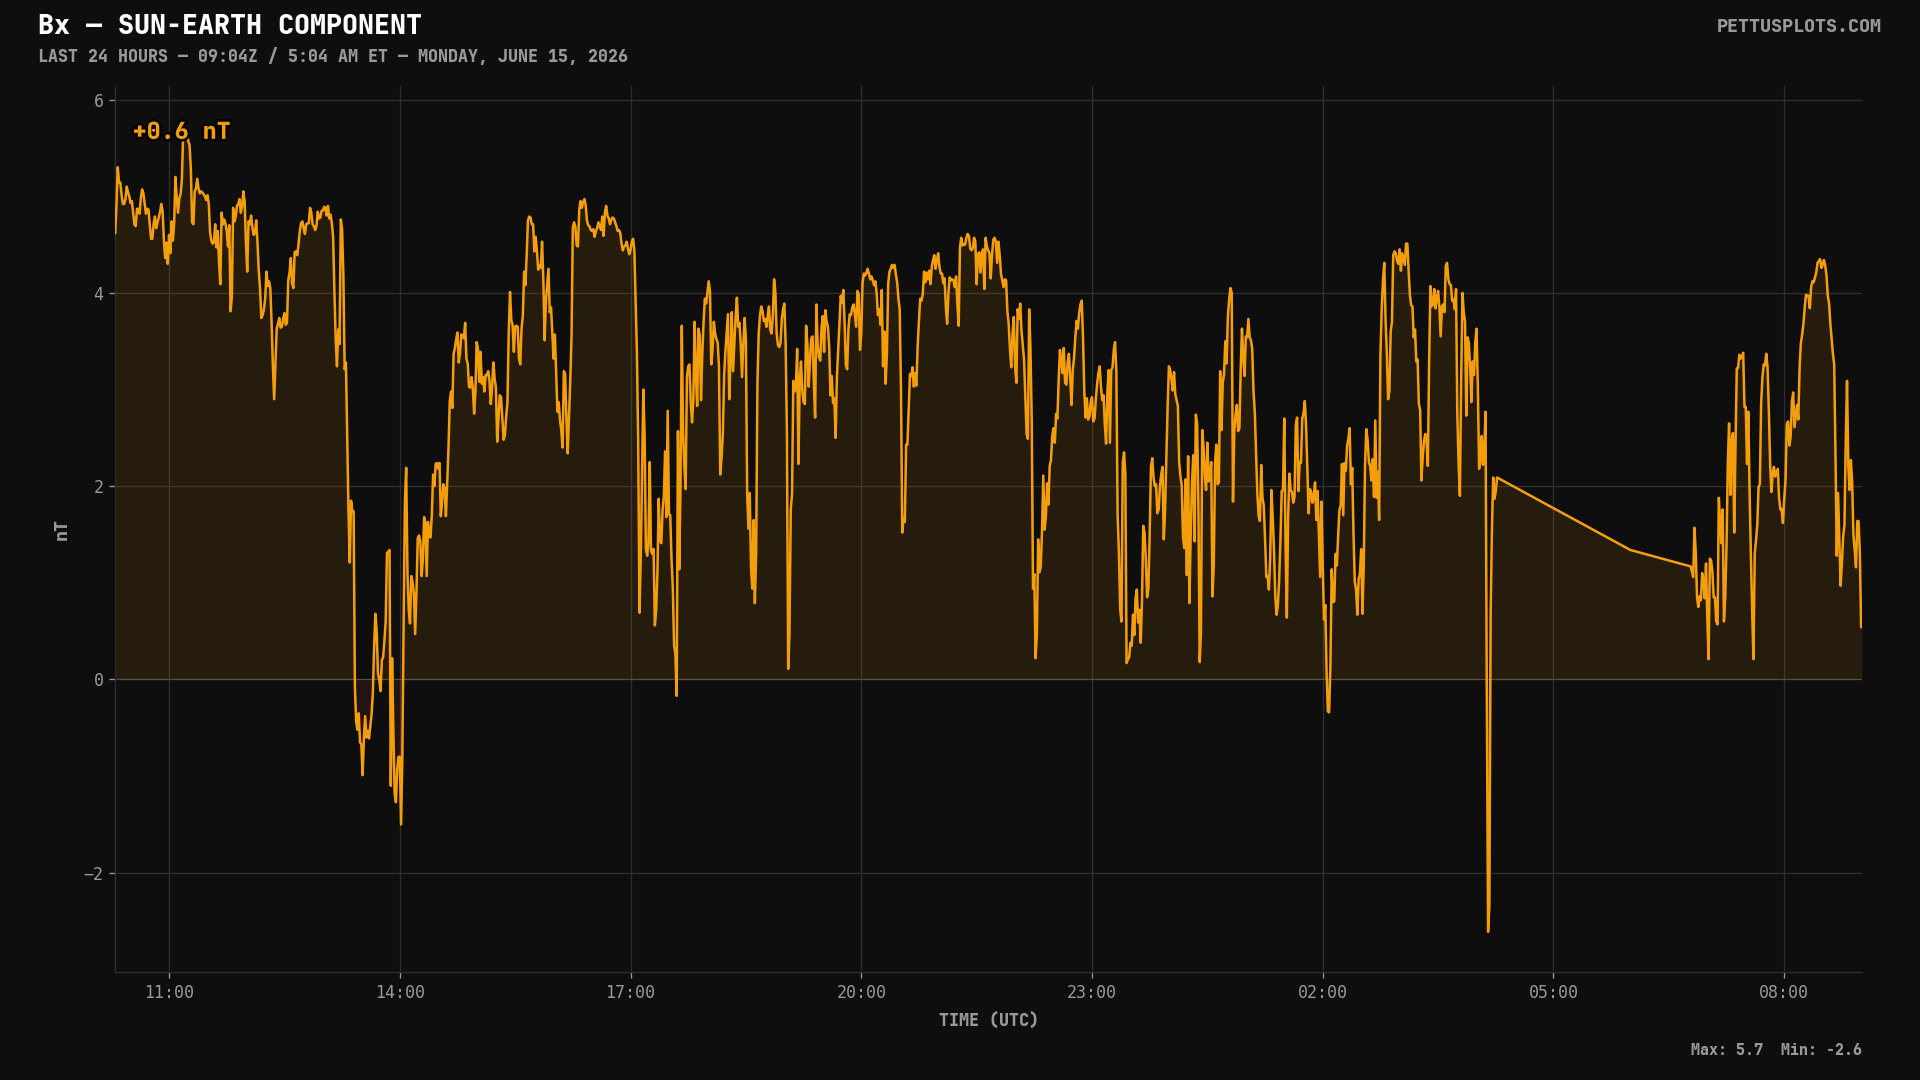Click the x-axis tick label 02:00
1920x1080 pixels.
[x=1322, y=992]
